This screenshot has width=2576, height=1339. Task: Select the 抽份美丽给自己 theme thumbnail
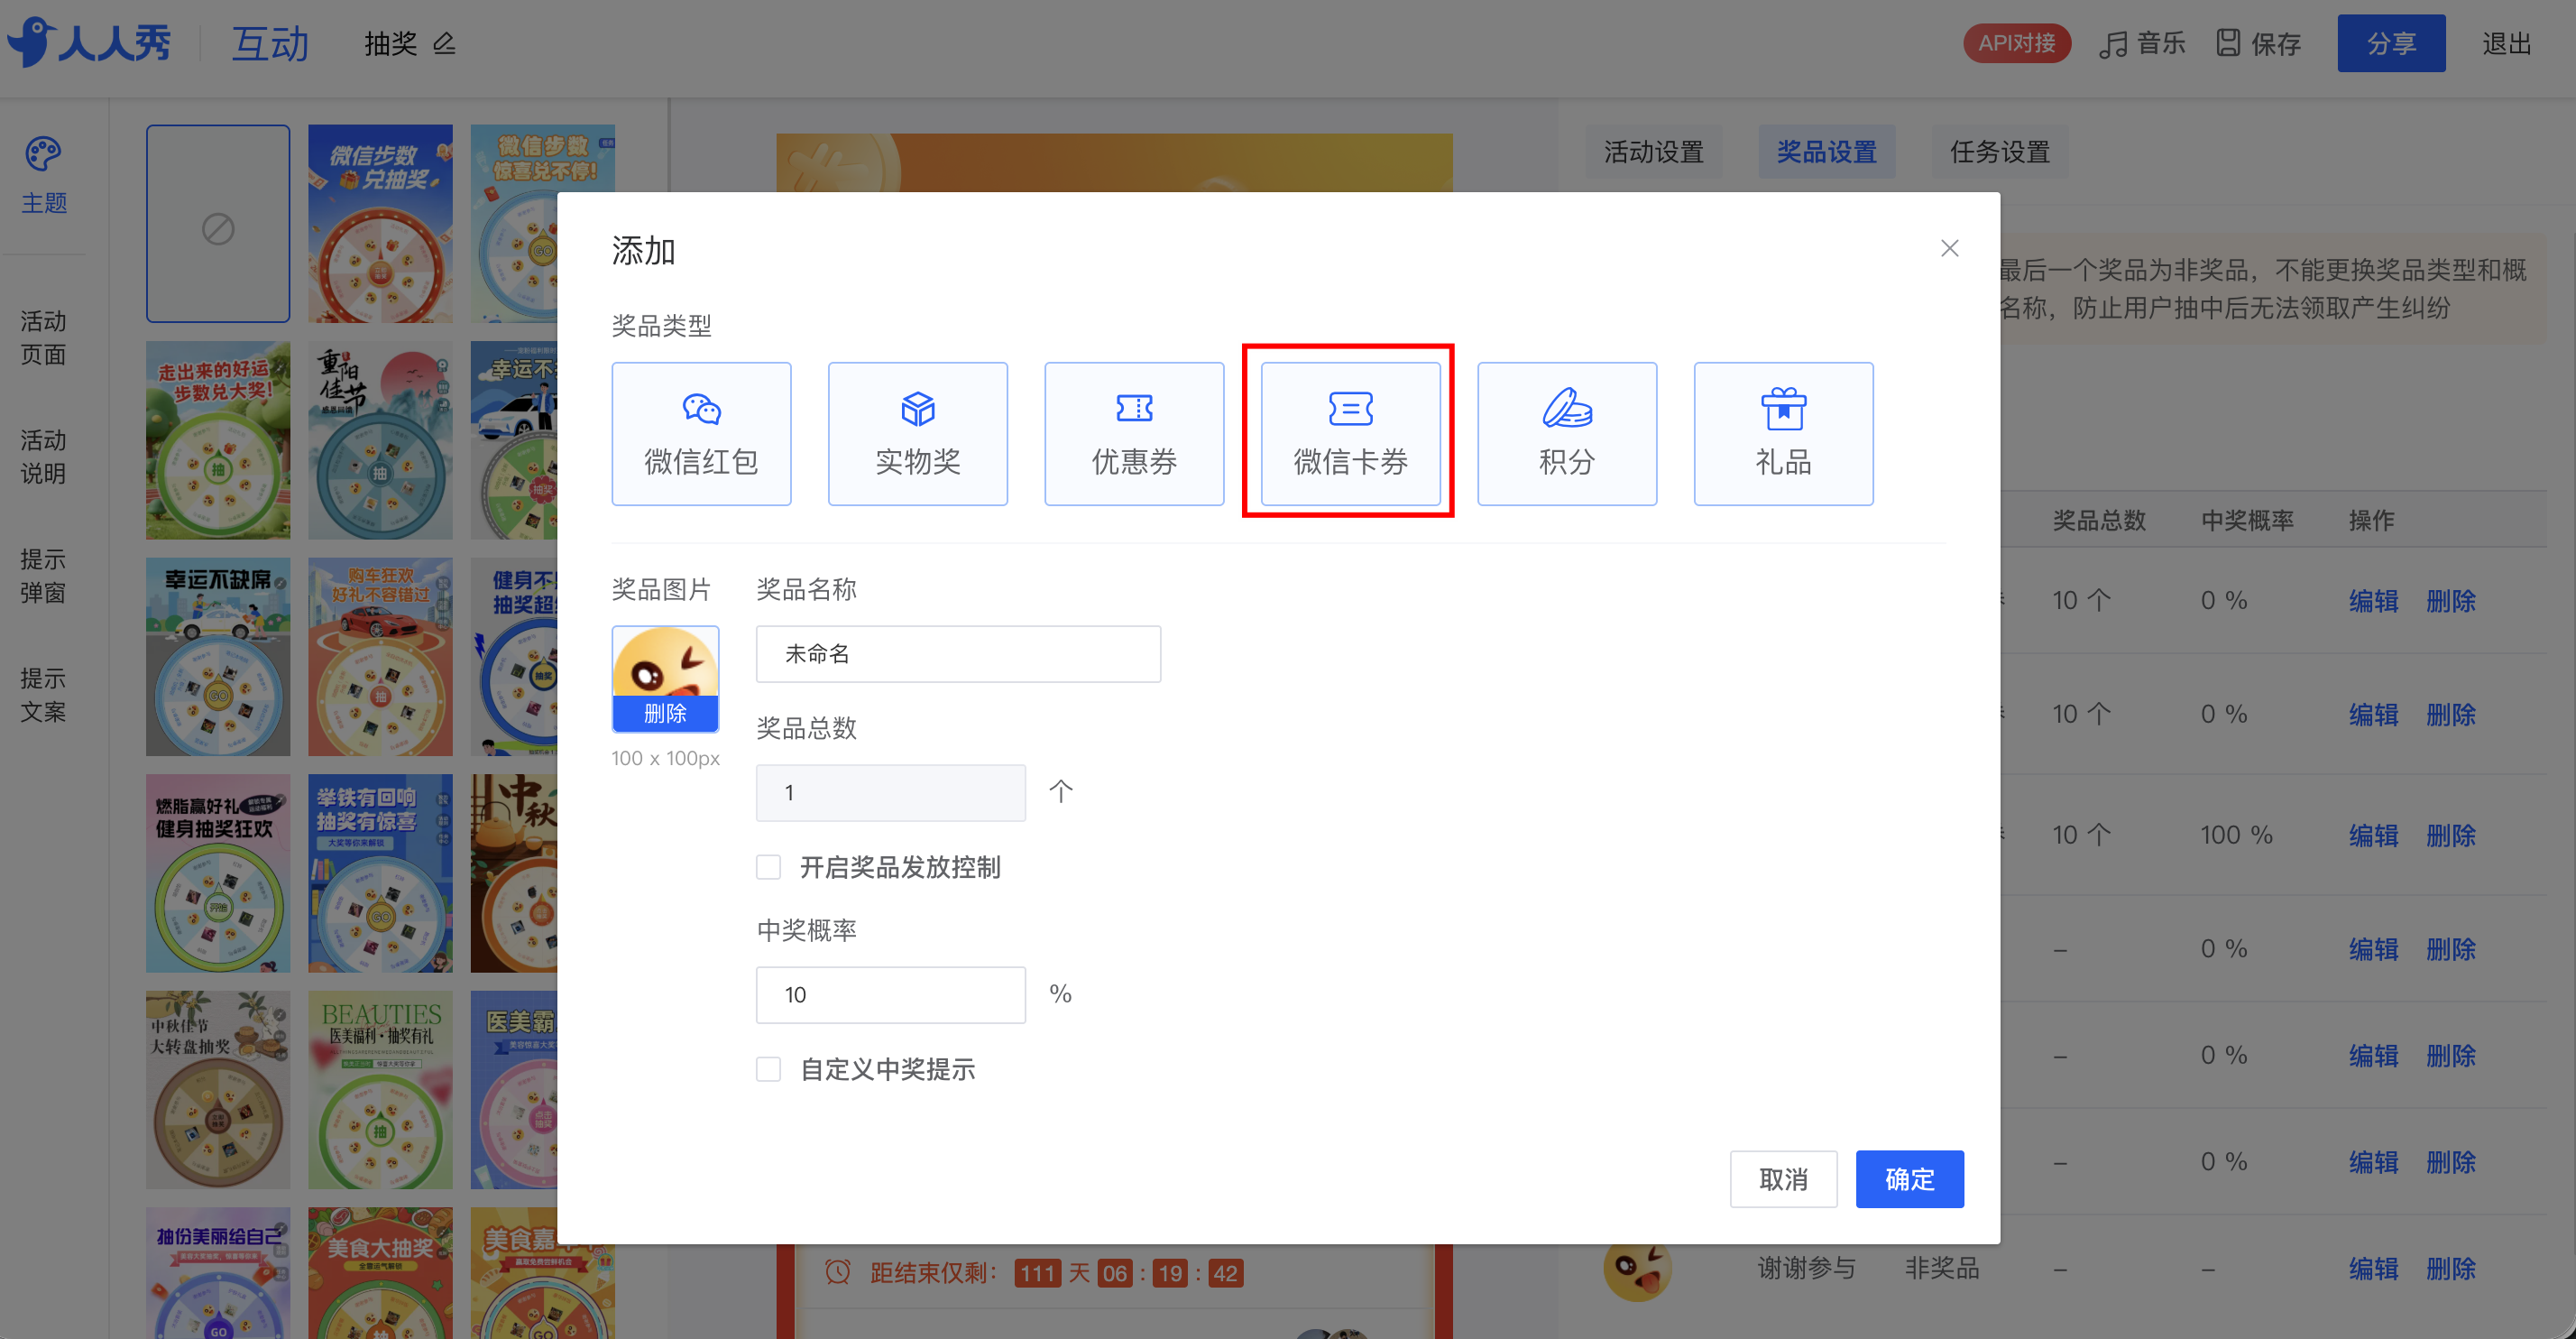(218, 1273)
